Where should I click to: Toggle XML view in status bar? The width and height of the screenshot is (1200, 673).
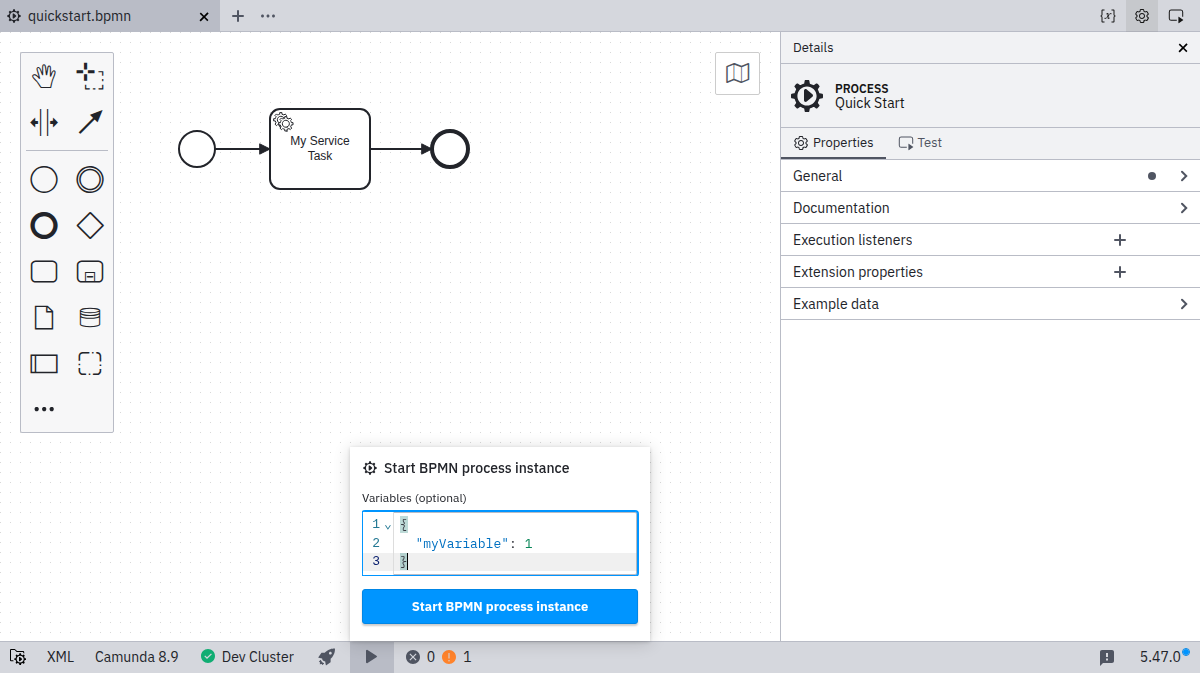click(x=60, y=657)
